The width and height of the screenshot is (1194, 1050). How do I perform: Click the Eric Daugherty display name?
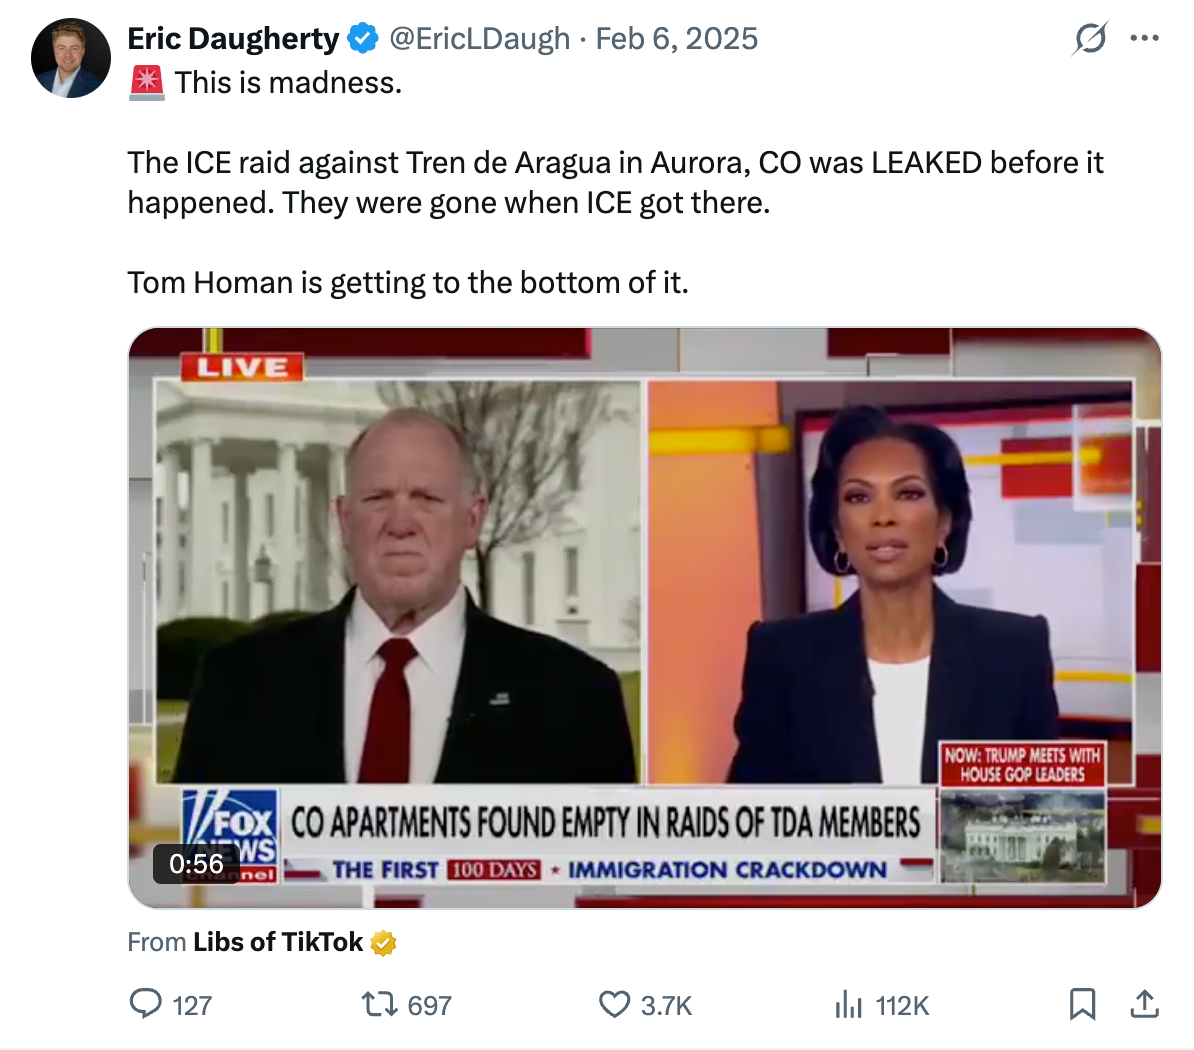pos(233,39)
